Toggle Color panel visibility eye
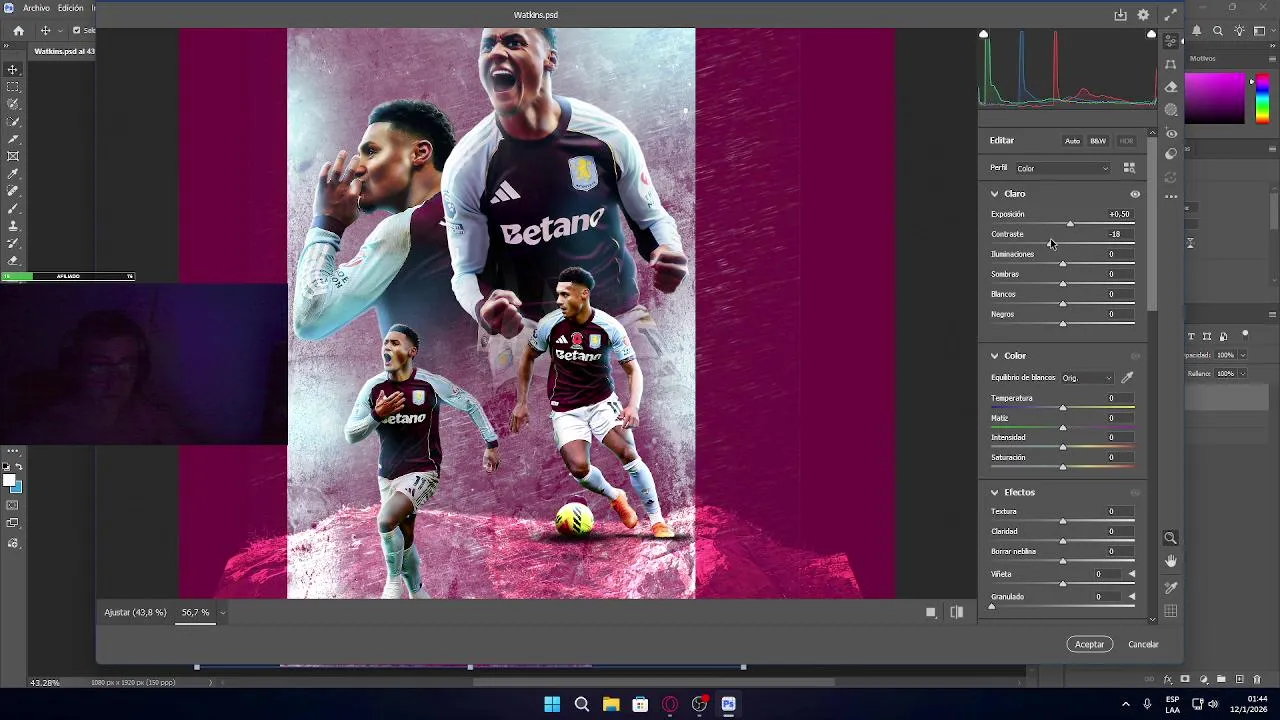 point(1135,356)
